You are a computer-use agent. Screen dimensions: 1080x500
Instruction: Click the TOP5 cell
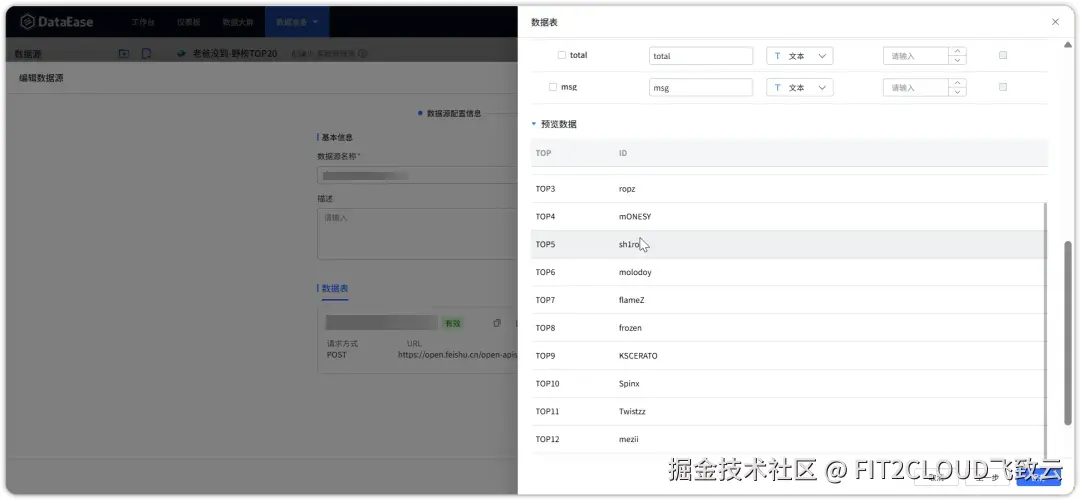[x=545, y=244]
